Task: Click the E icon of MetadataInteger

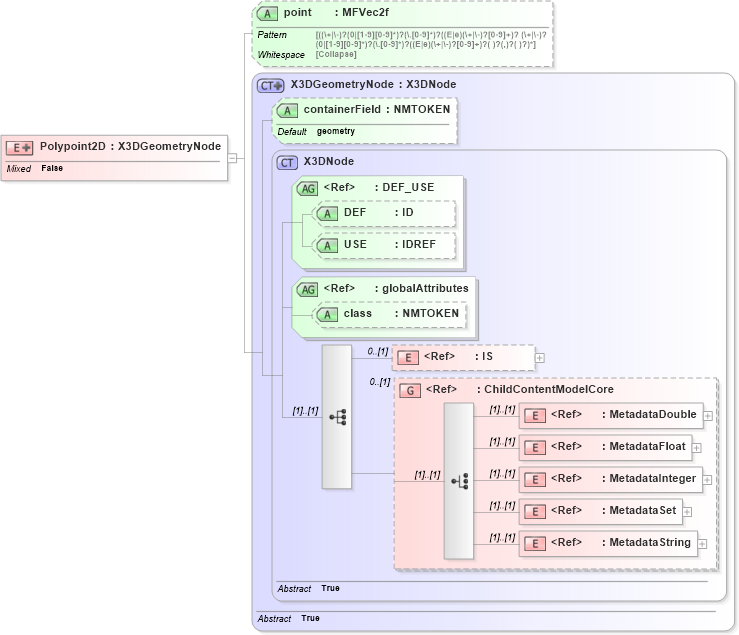Action: coord(535,479)
